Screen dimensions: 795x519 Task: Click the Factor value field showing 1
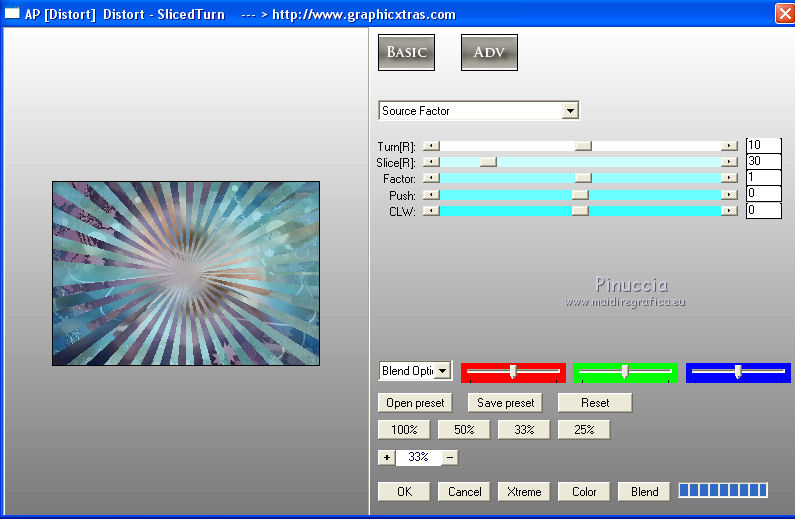click(x=764, y=177)
